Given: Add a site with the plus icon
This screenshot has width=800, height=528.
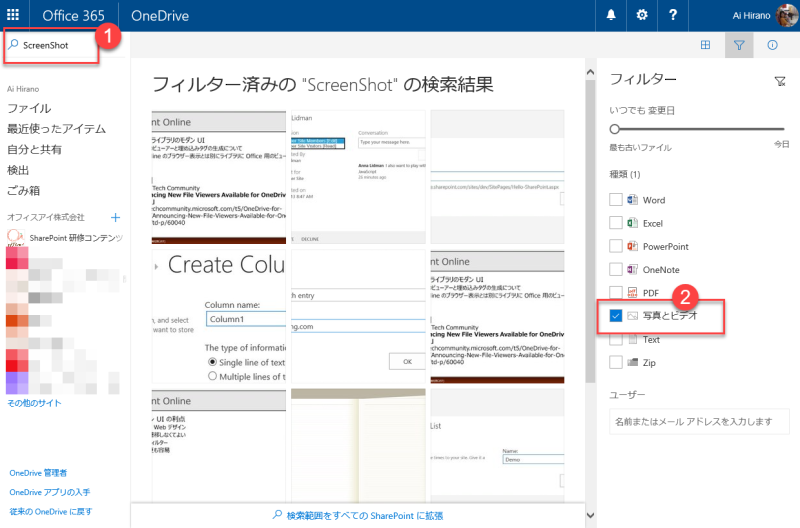Looking at the screenshot, I should coord(115,217).
